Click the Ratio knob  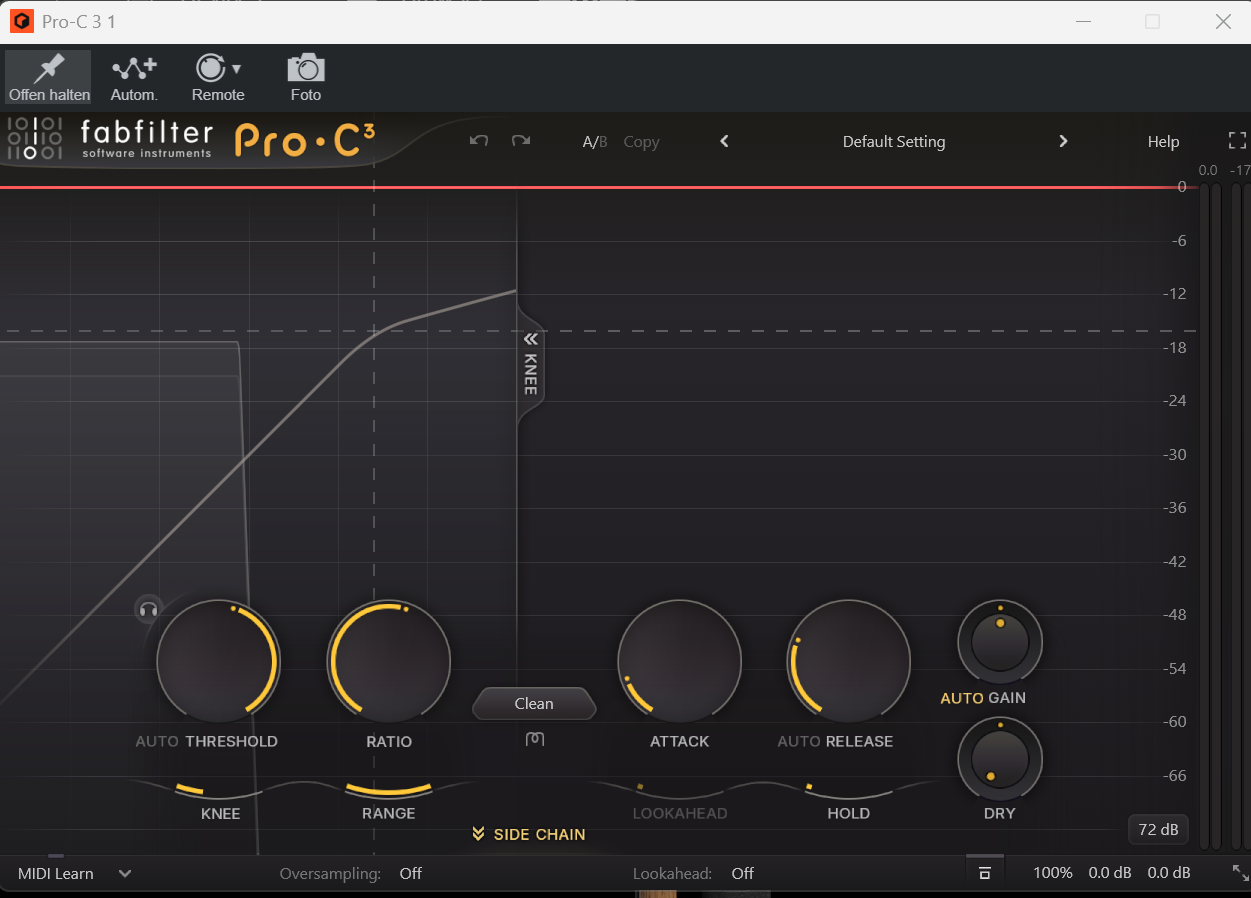389,661
